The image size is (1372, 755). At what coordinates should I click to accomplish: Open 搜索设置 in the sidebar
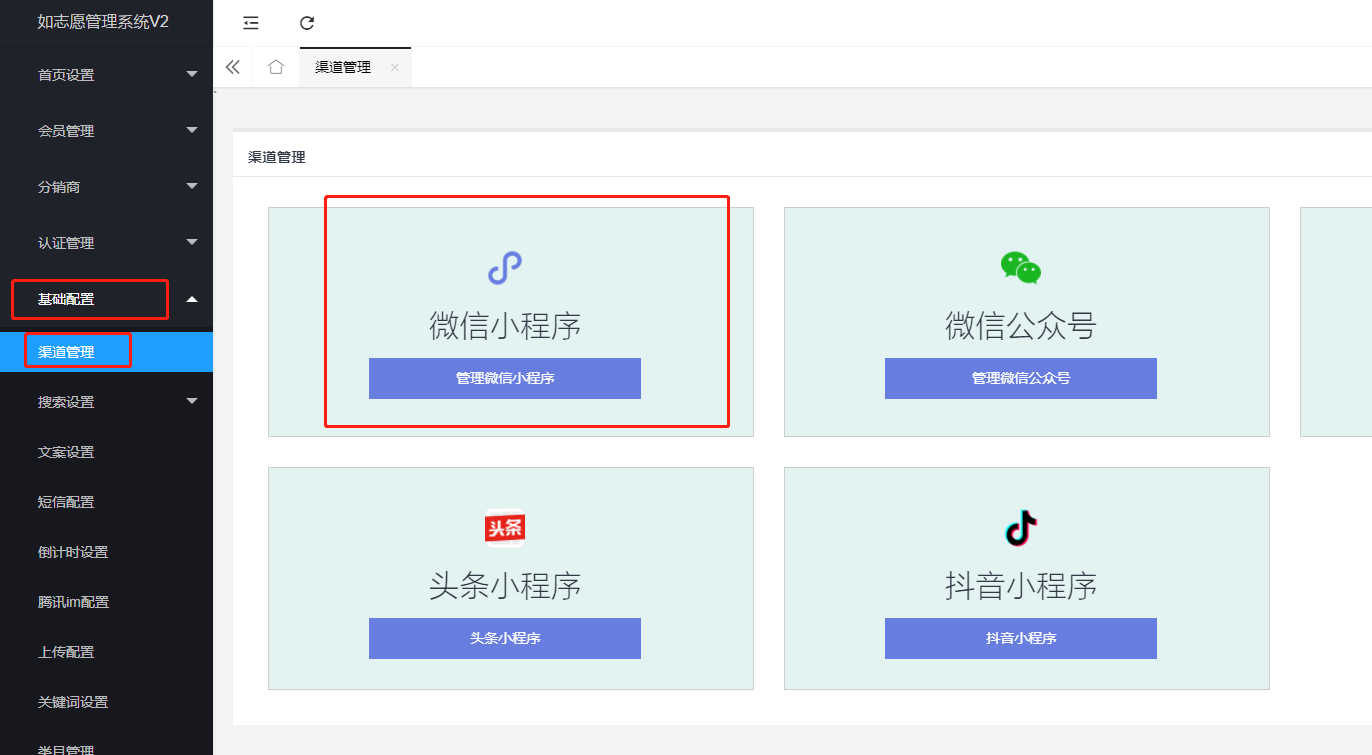pos(66,402)
